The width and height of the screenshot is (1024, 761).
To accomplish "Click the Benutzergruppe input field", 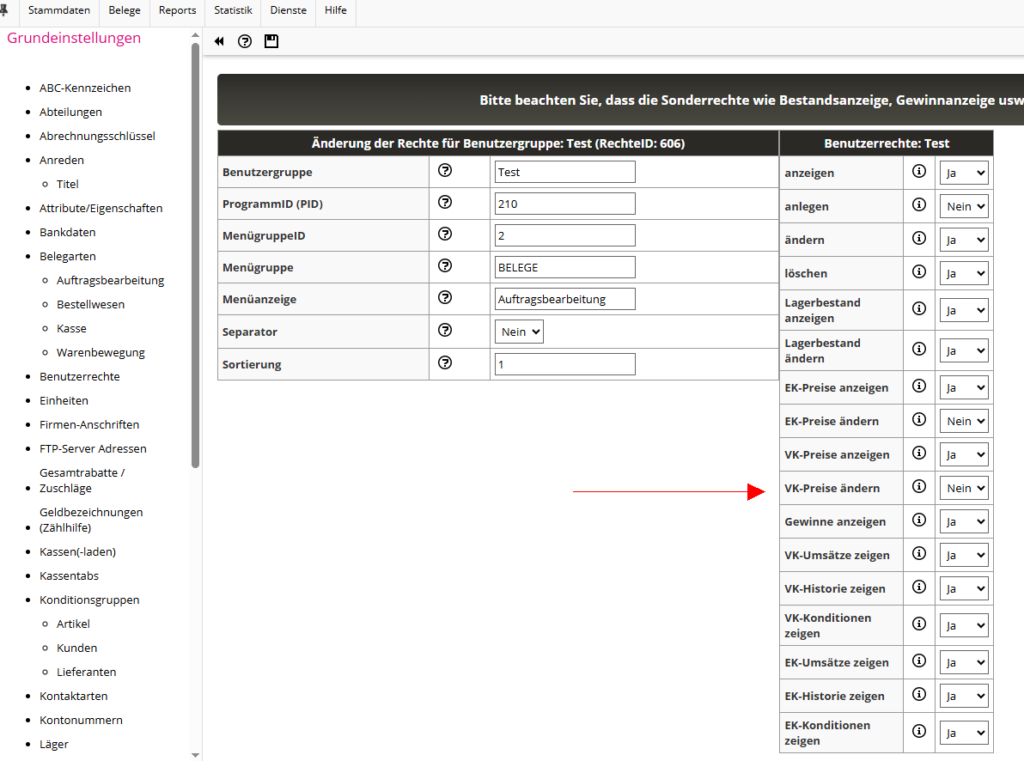I will (x=565, y=172).
